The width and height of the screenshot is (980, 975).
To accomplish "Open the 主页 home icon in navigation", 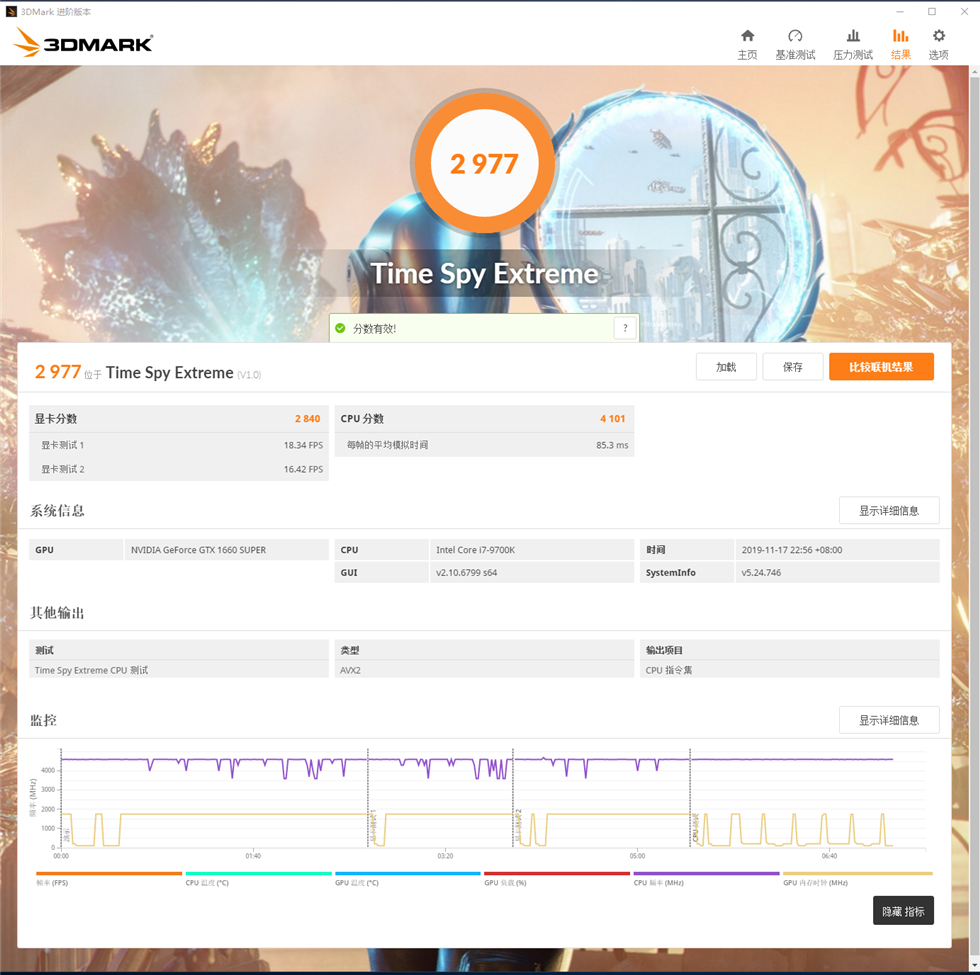I will (747, 43).
